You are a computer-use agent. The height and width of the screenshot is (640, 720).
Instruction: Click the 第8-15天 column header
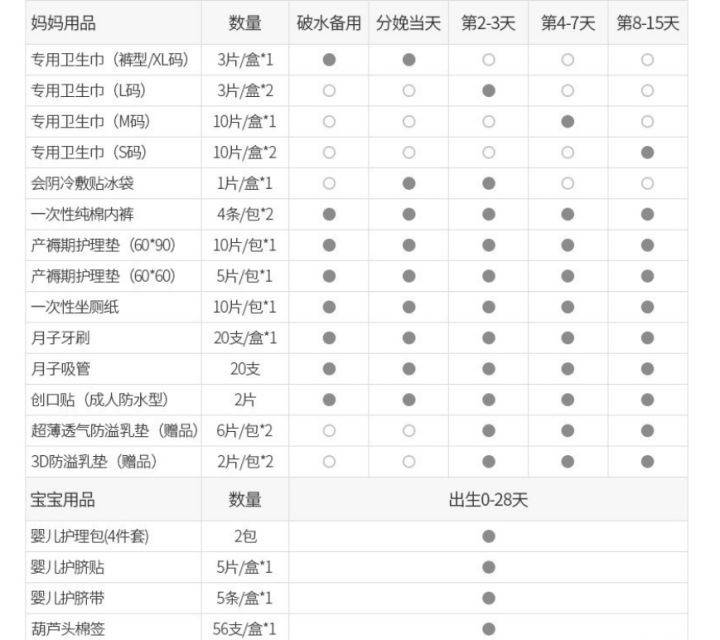[647, 22]
